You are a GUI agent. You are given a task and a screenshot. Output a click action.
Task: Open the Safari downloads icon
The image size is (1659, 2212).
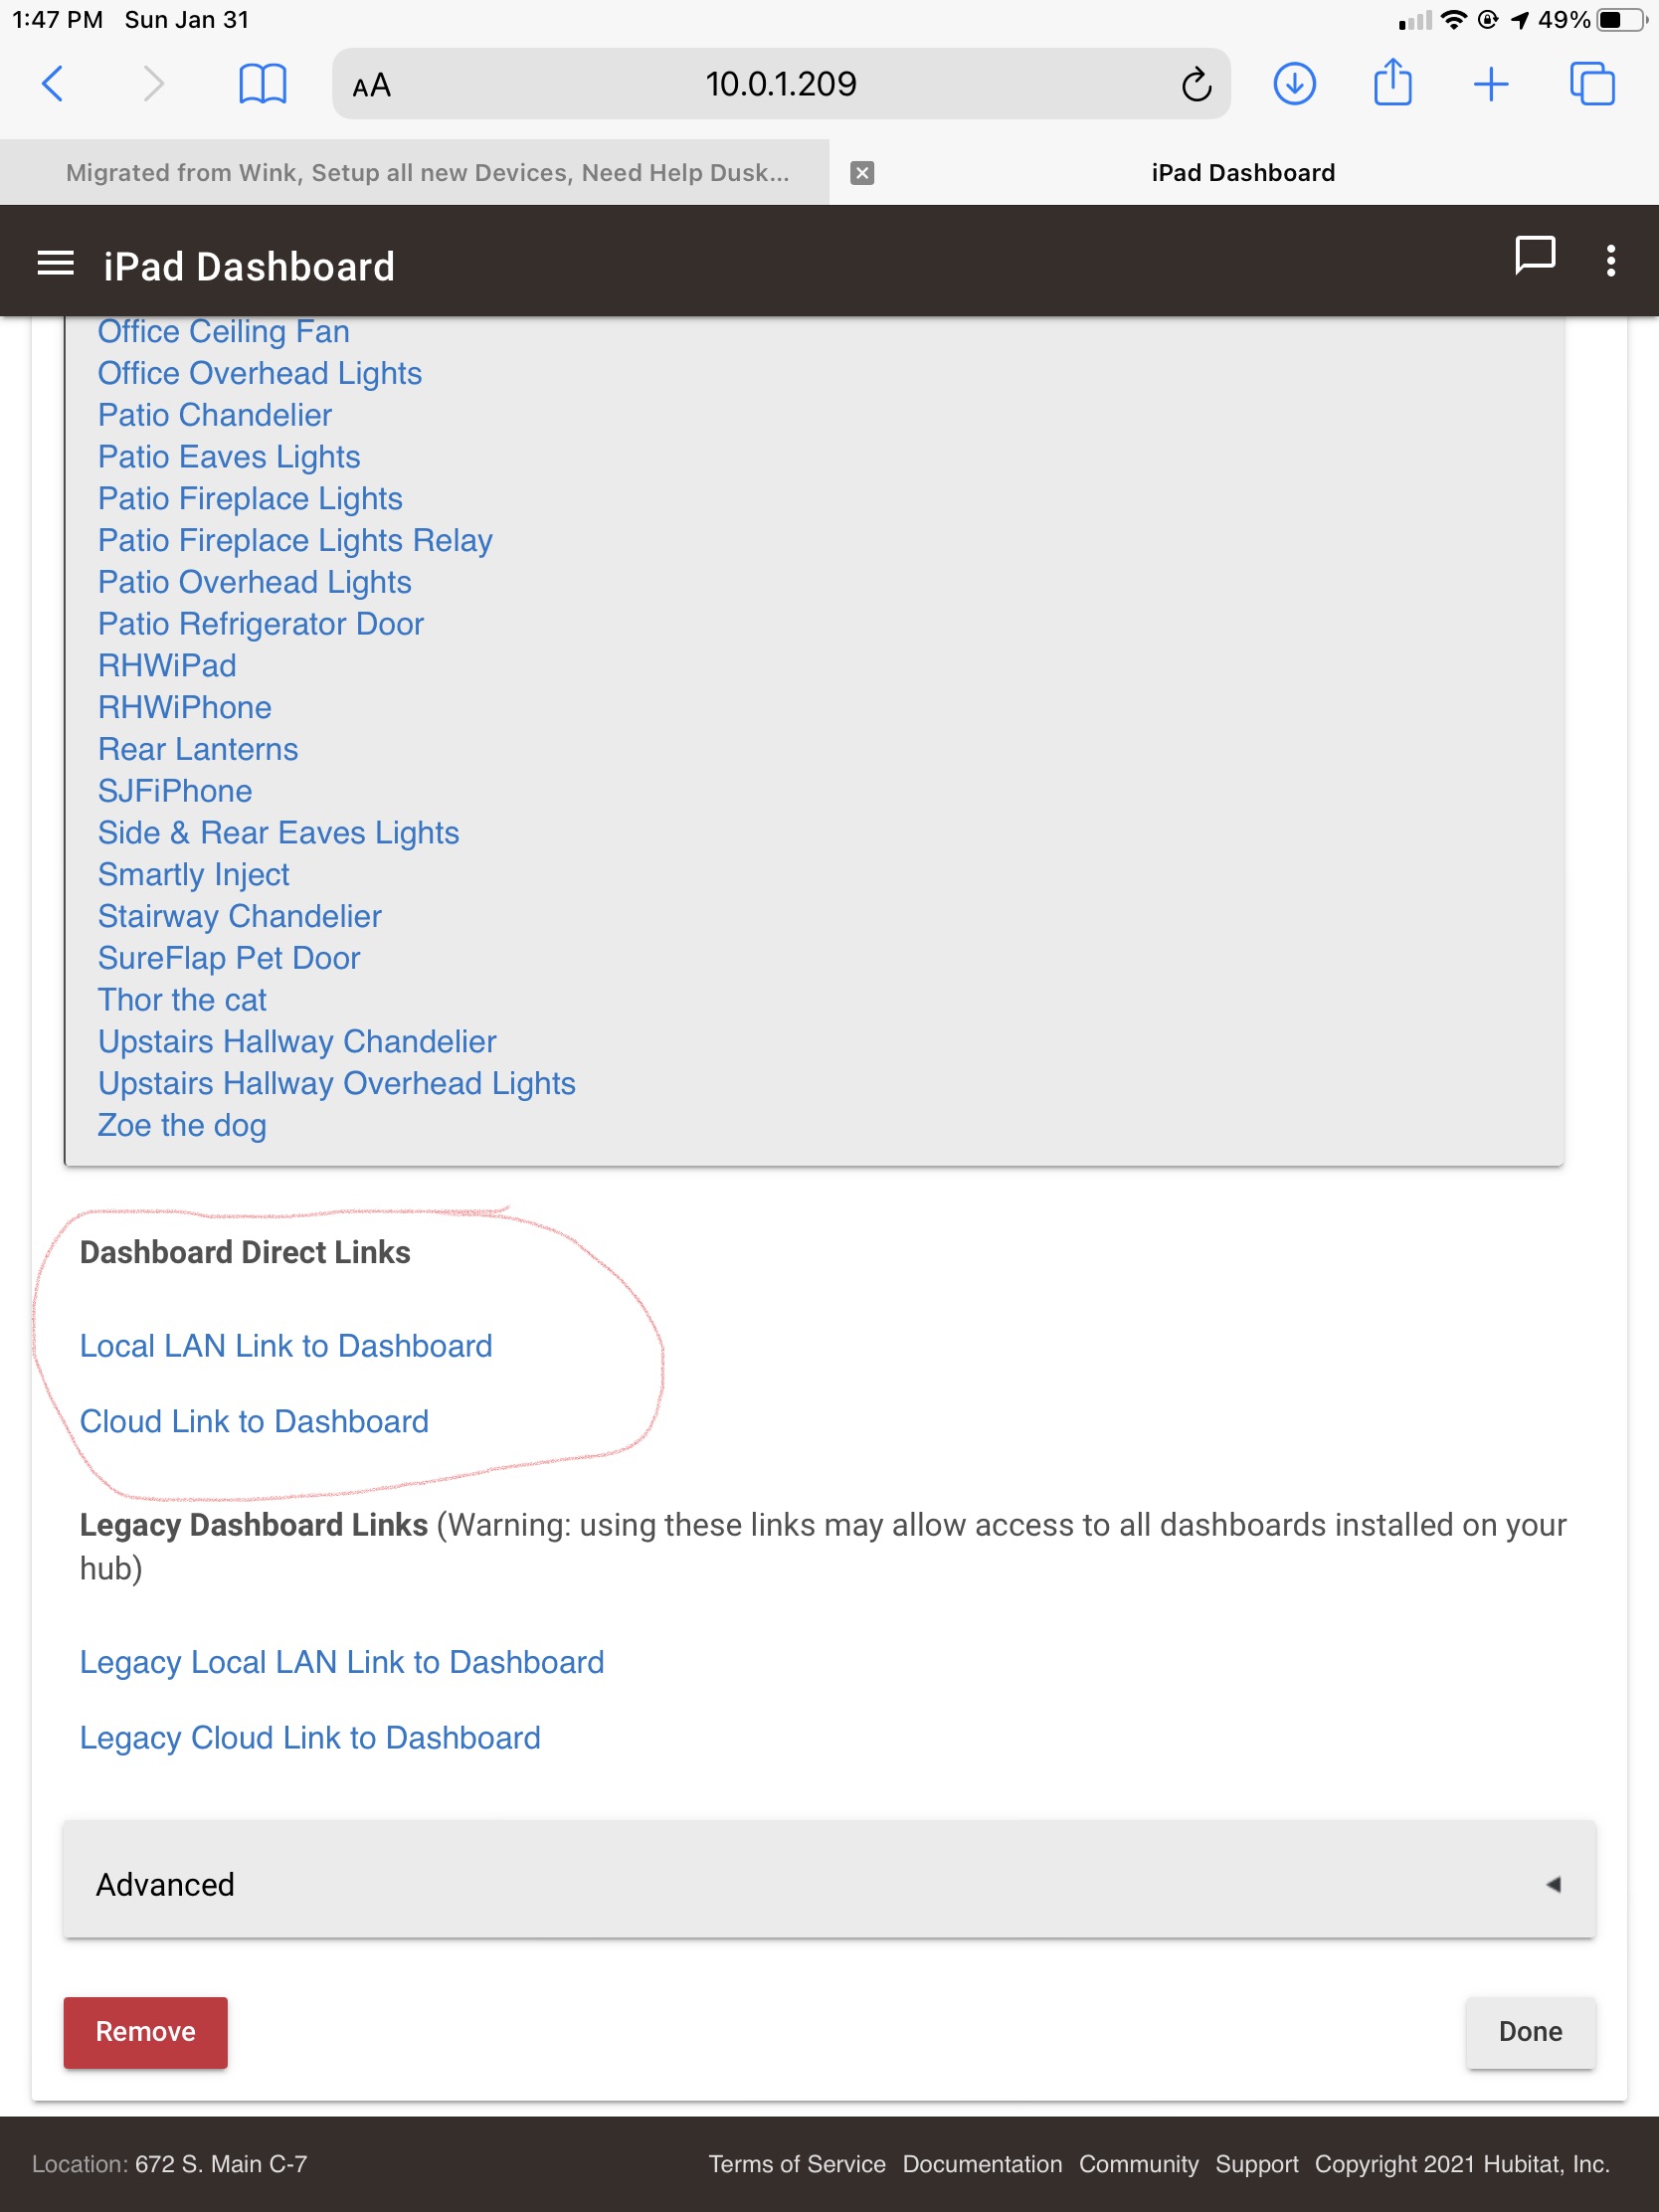point(1294,84)
